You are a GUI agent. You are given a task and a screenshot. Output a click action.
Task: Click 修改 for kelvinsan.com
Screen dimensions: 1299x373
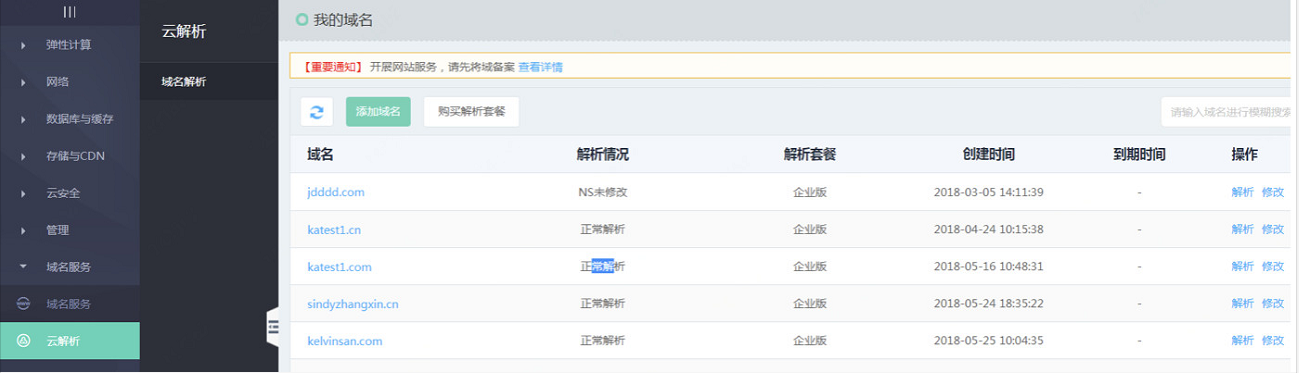pos(1273,341)
